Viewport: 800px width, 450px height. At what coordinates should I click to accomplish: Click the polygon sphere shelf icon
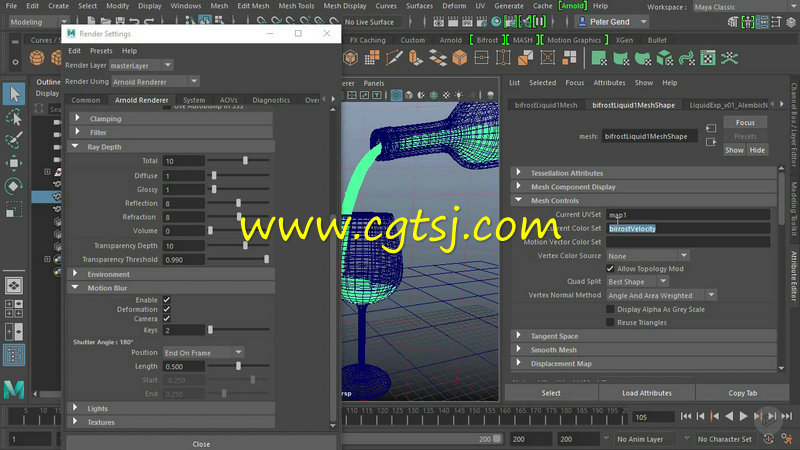coord(37,58)
